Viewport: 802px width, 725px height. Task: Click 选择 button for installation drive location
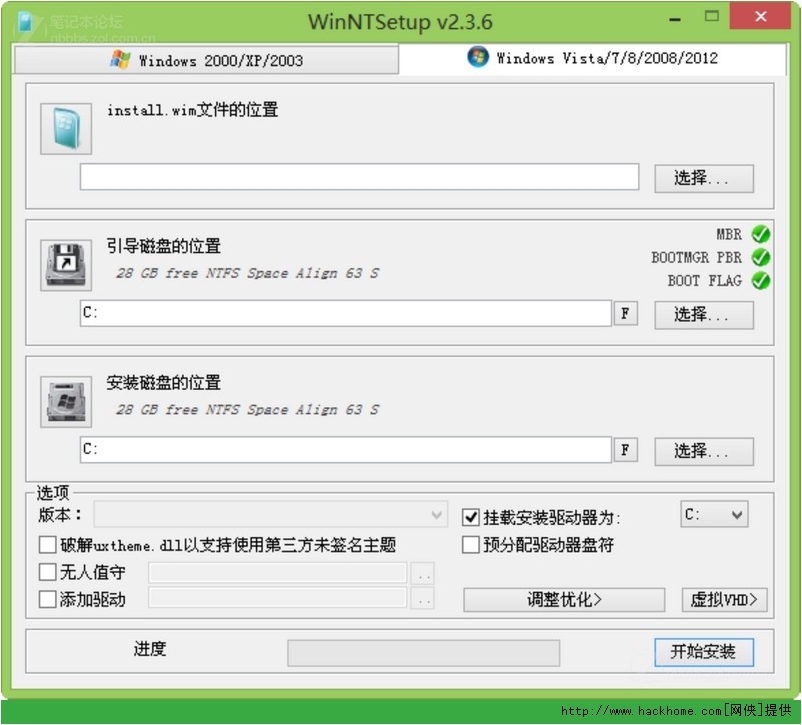click(704, 451)
